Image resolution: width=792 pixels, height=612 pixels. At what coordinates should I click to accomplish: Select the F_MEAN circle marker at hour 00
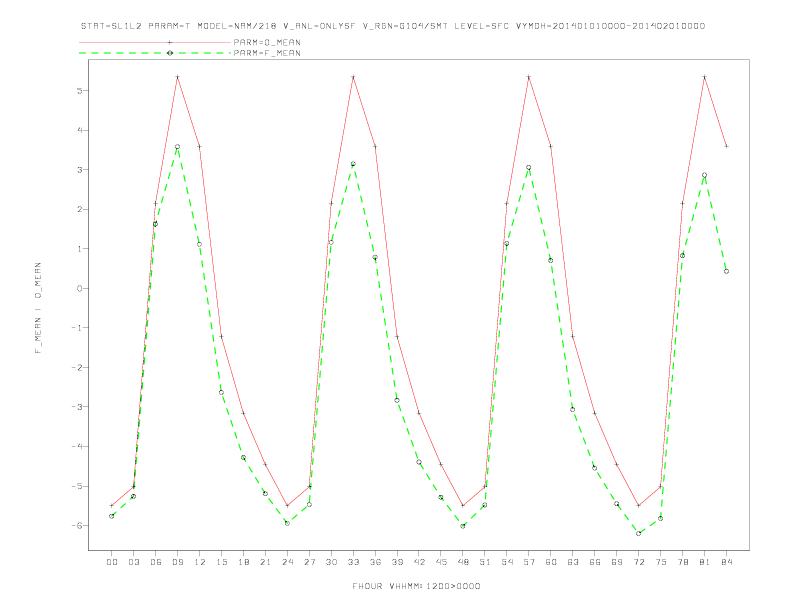(x=112, y=516)
